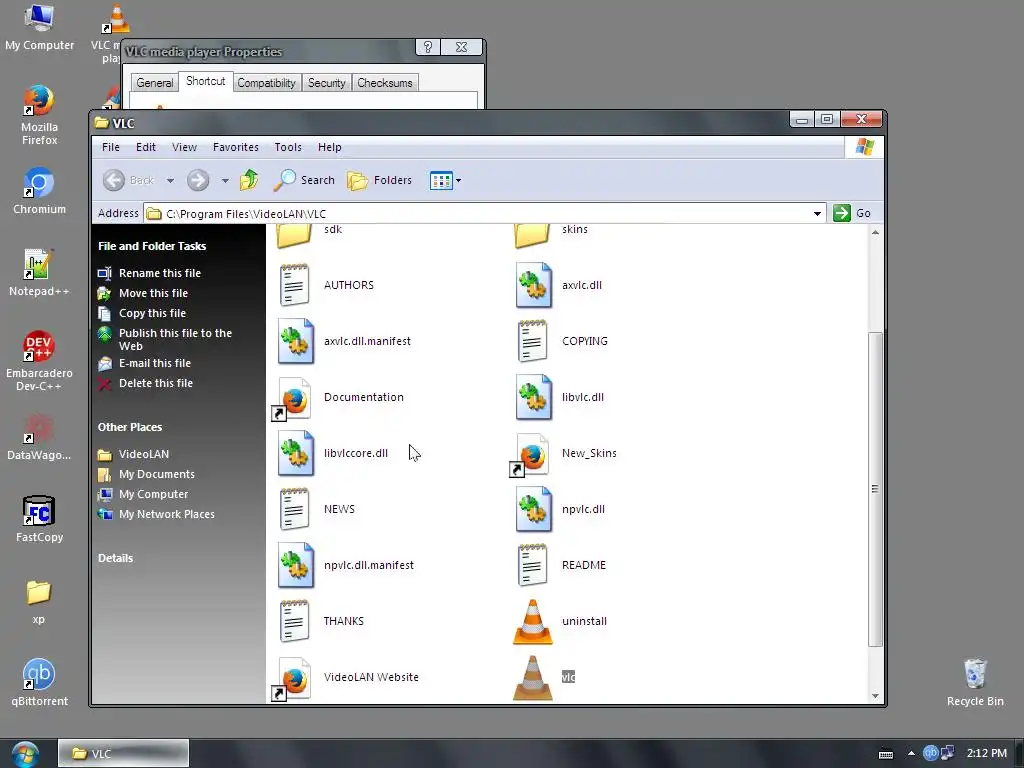1024x768 pixels.
Task: Click the VLC taskbar button
Action: 123,754
